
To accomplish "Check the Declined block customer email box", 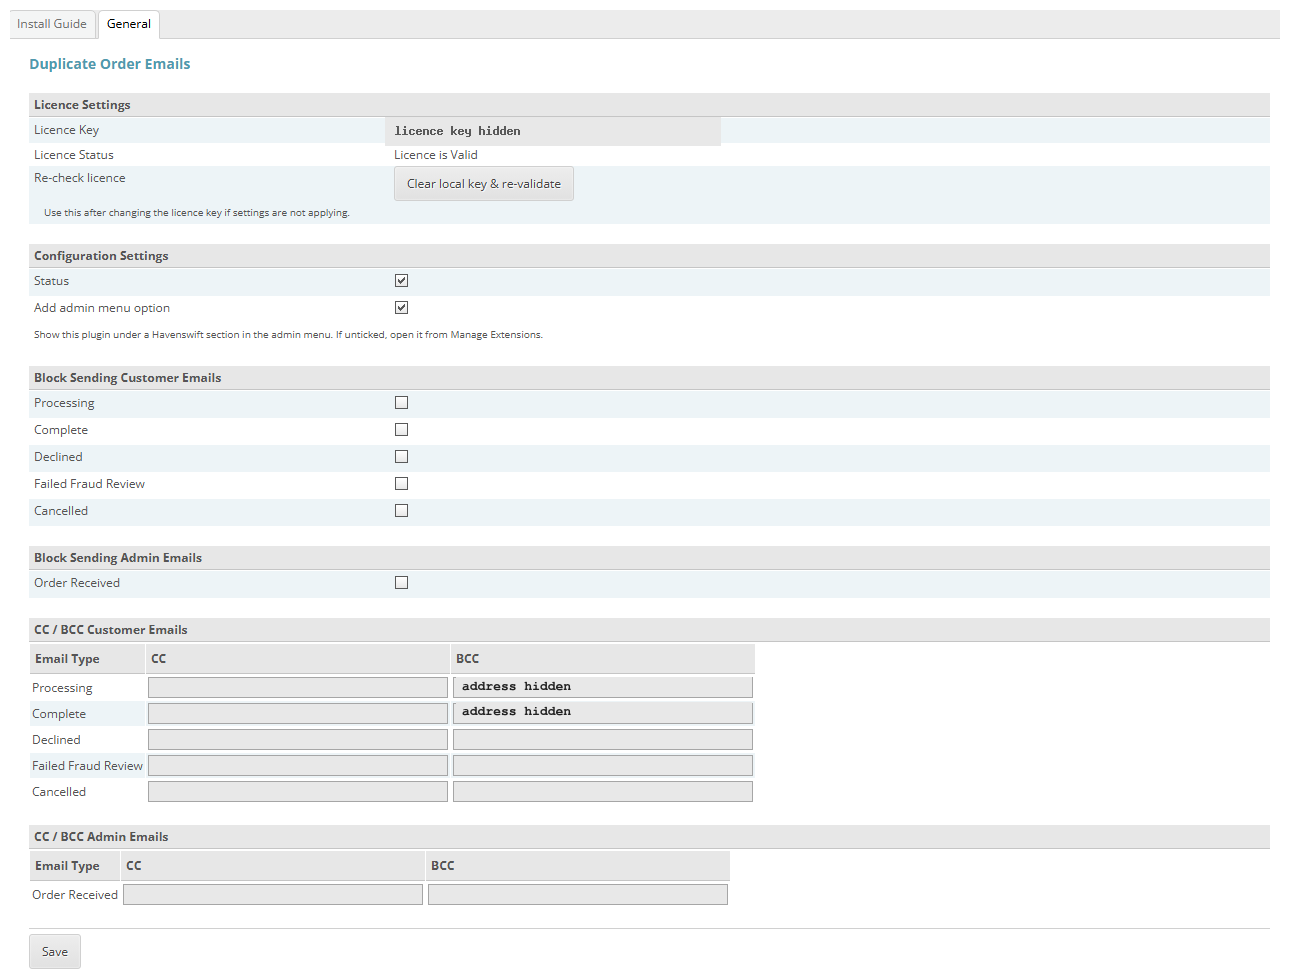I will click(401, 457).
